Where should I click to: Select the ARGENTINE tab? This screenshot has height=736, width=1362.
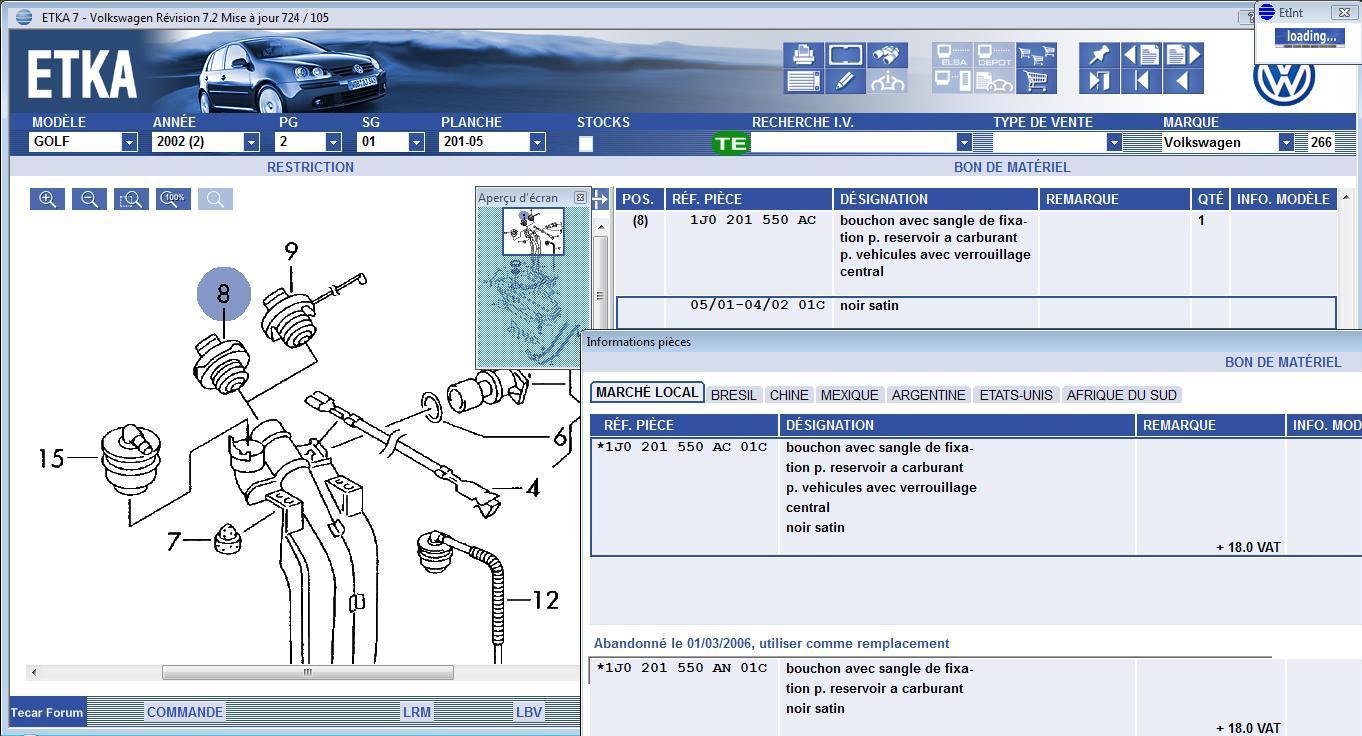point(929,395)
